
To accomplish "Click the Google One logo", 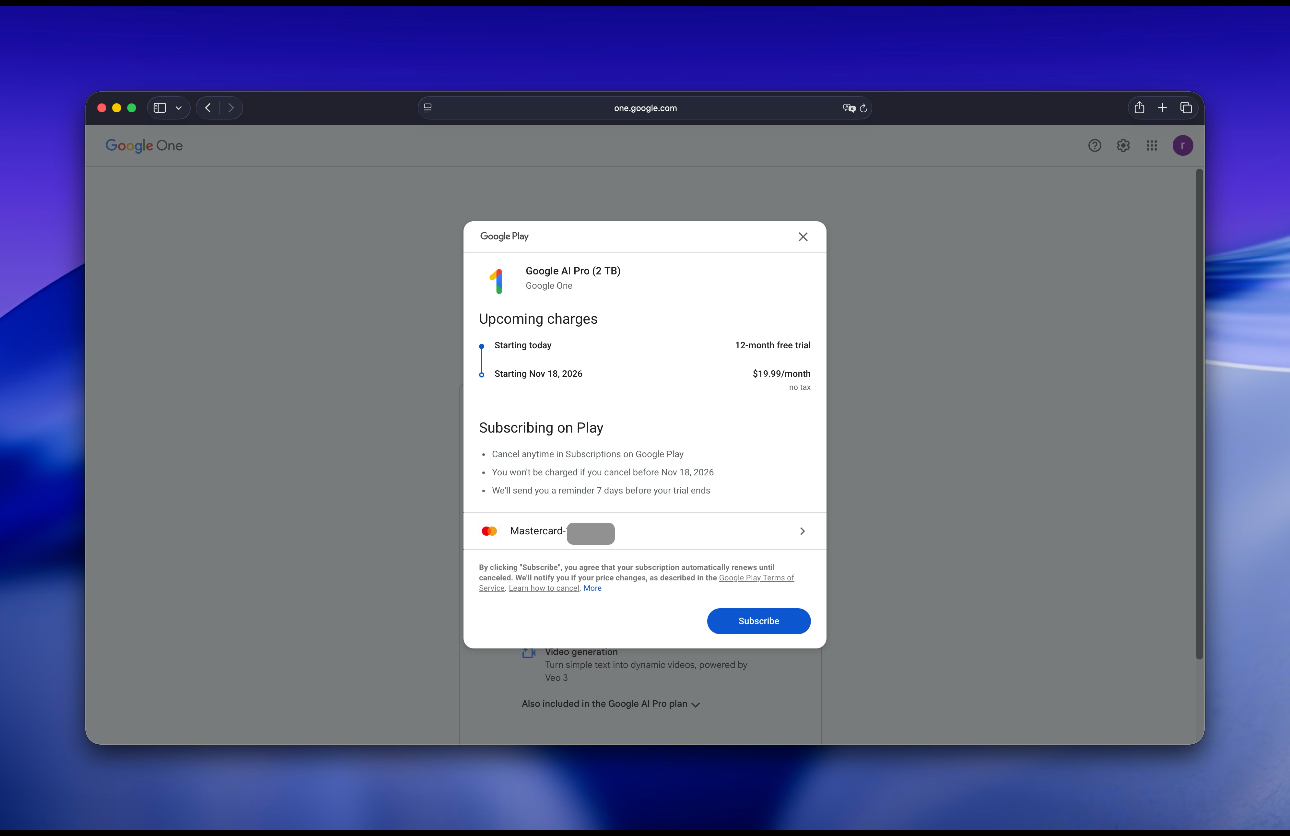I will pyautogui.click(x=144, y=146).
